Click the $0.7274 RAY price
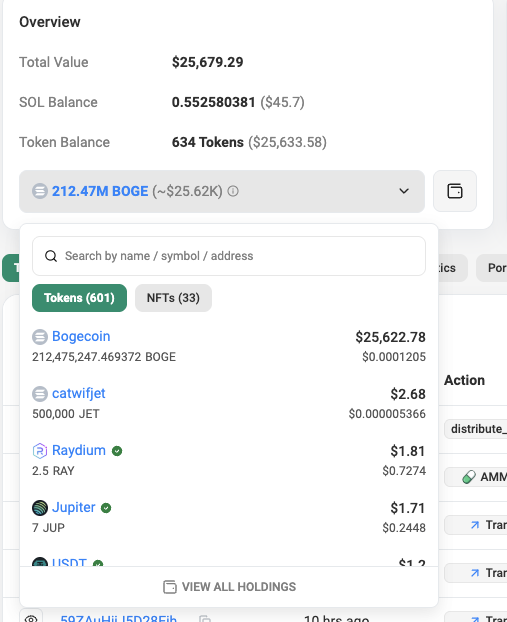The image size is (507, 622). (404, 471)
